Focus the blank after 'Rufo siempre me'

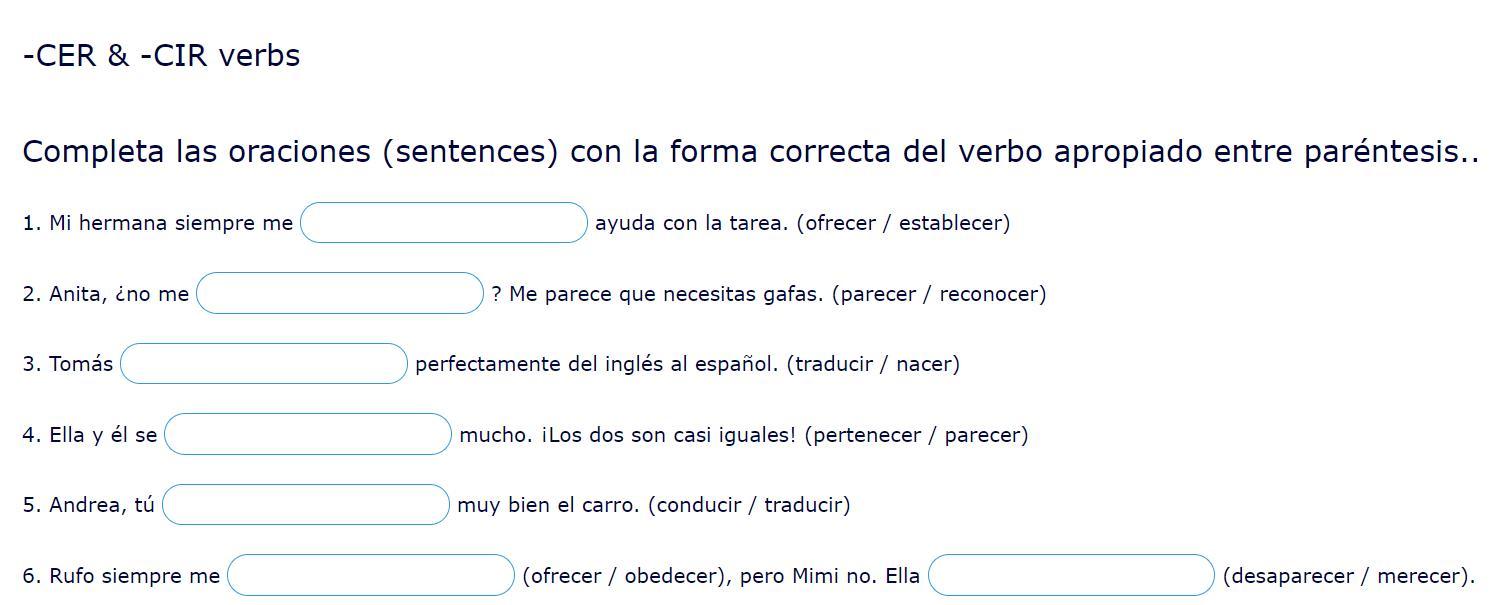pyautogui.click(x=371, y=576)
